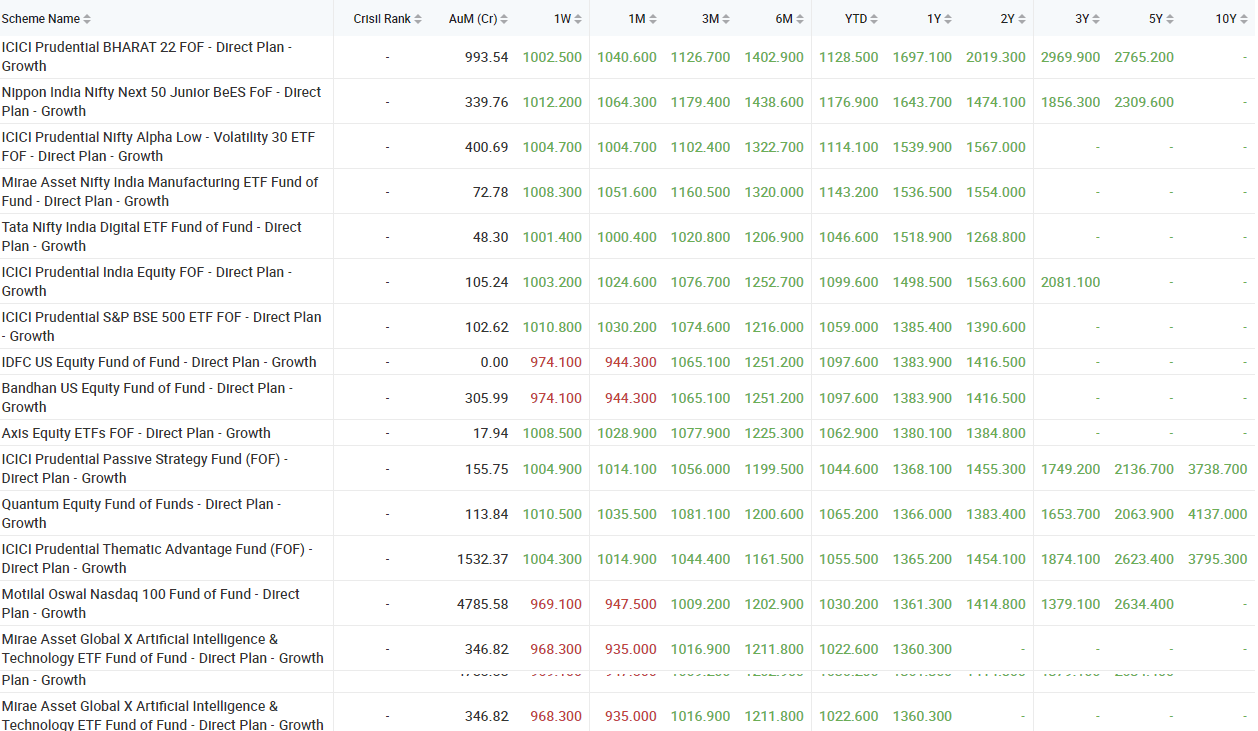Click 3Y value 2969.900 in BHARAT 22 row
The height and width of the screenshot is (731, 1258).
coord(1070,57)
